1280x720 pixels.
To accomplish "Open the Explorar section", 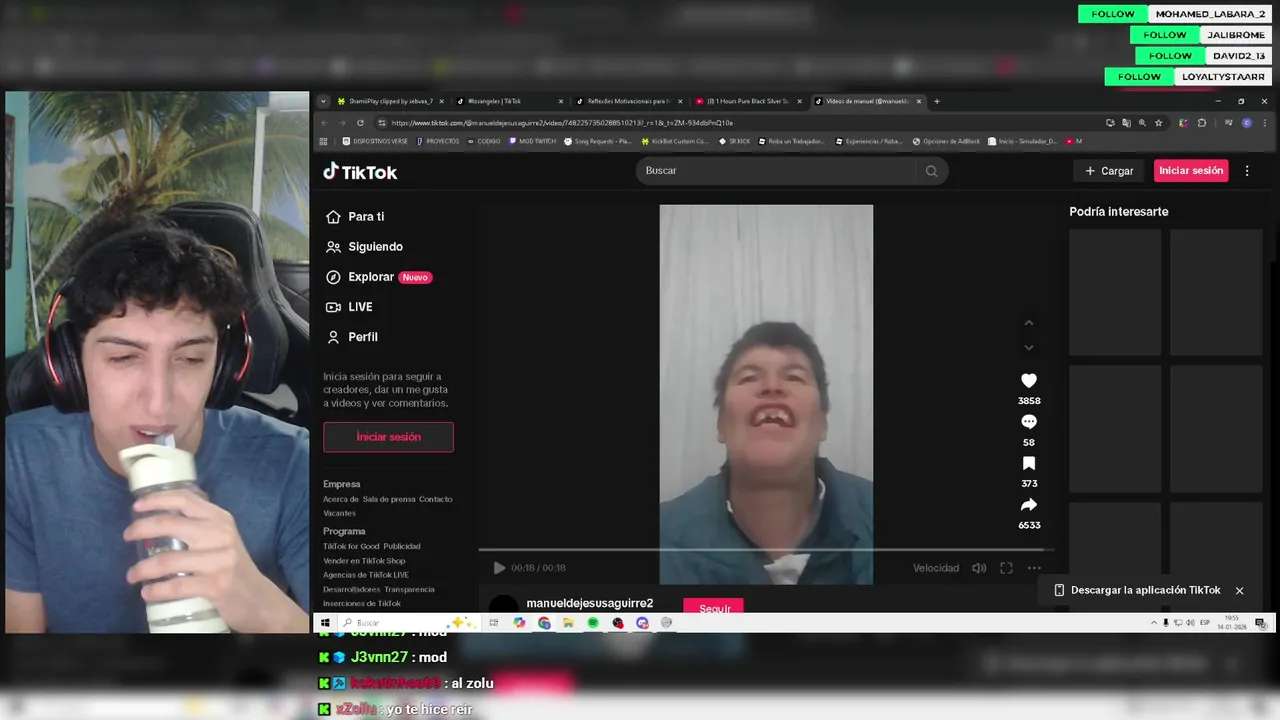I will pyautogui.click(x=378, y=277).
